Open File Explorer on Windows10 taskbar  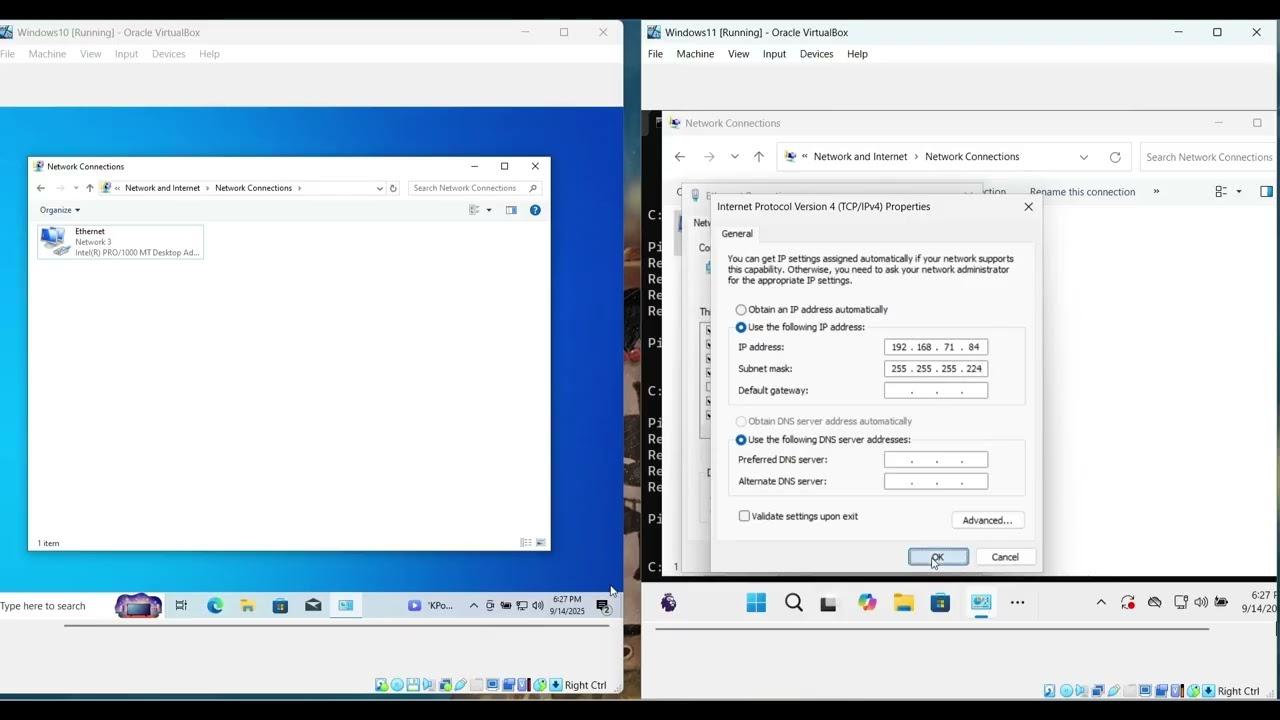[x=247, y=606]
